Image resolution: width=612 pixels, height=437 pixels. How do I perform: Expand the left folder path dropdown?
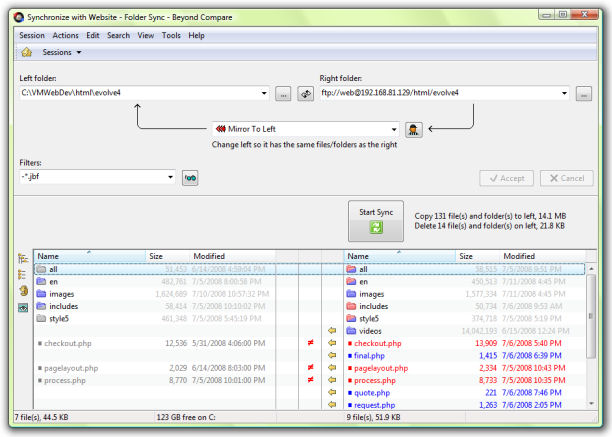264,93
